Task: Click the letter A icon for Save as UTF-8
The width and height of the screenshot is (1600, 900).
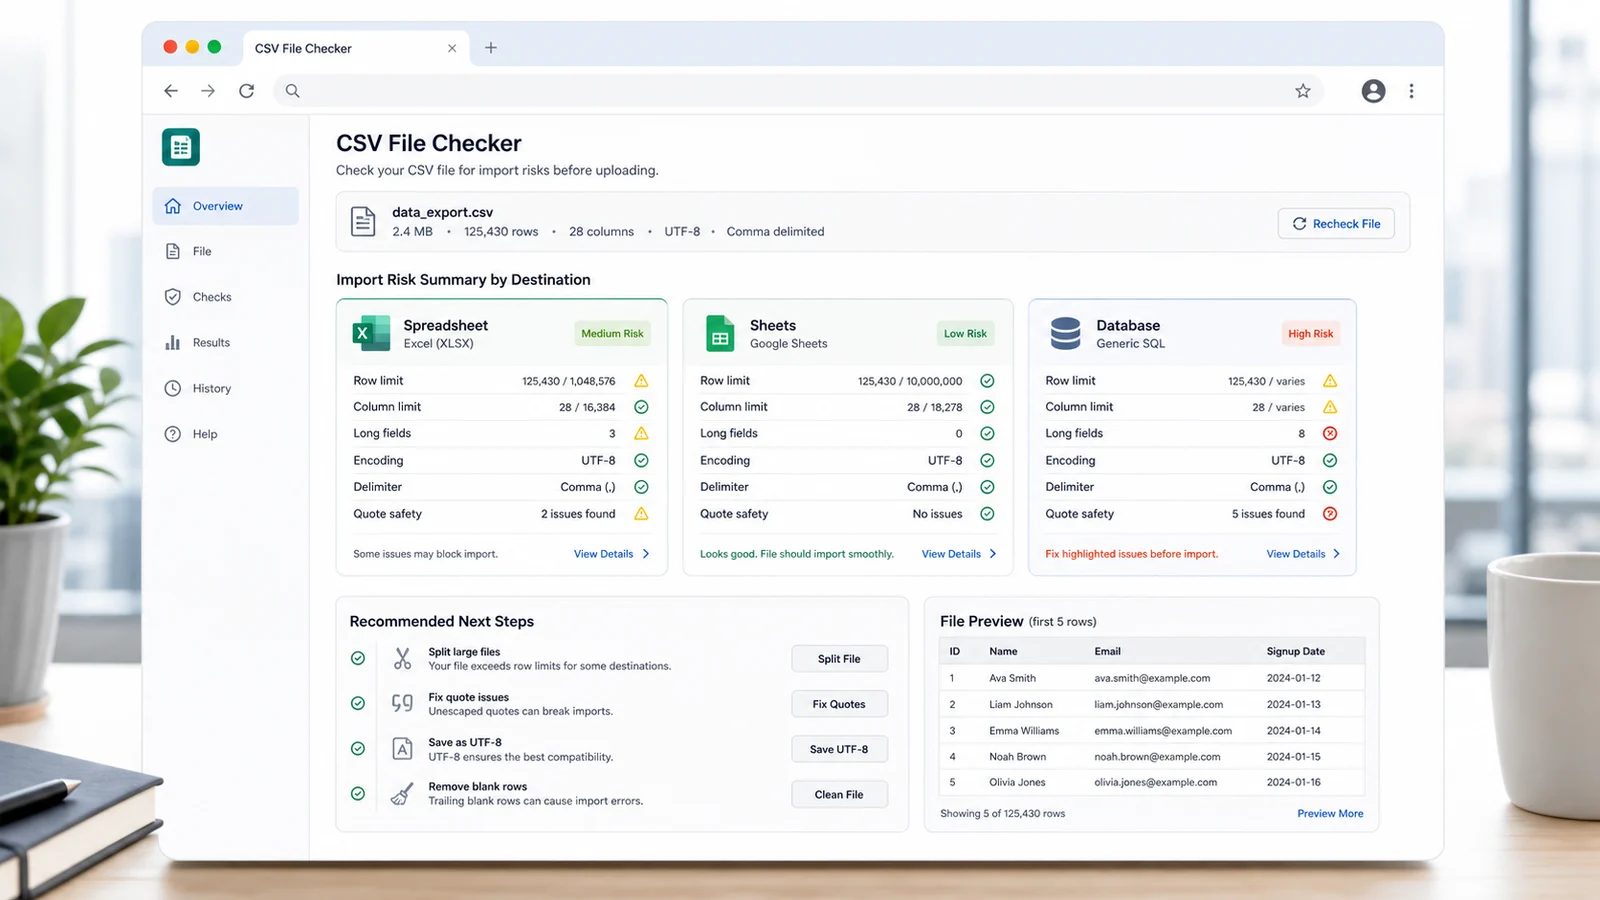Action: click(x=402, y=749)
